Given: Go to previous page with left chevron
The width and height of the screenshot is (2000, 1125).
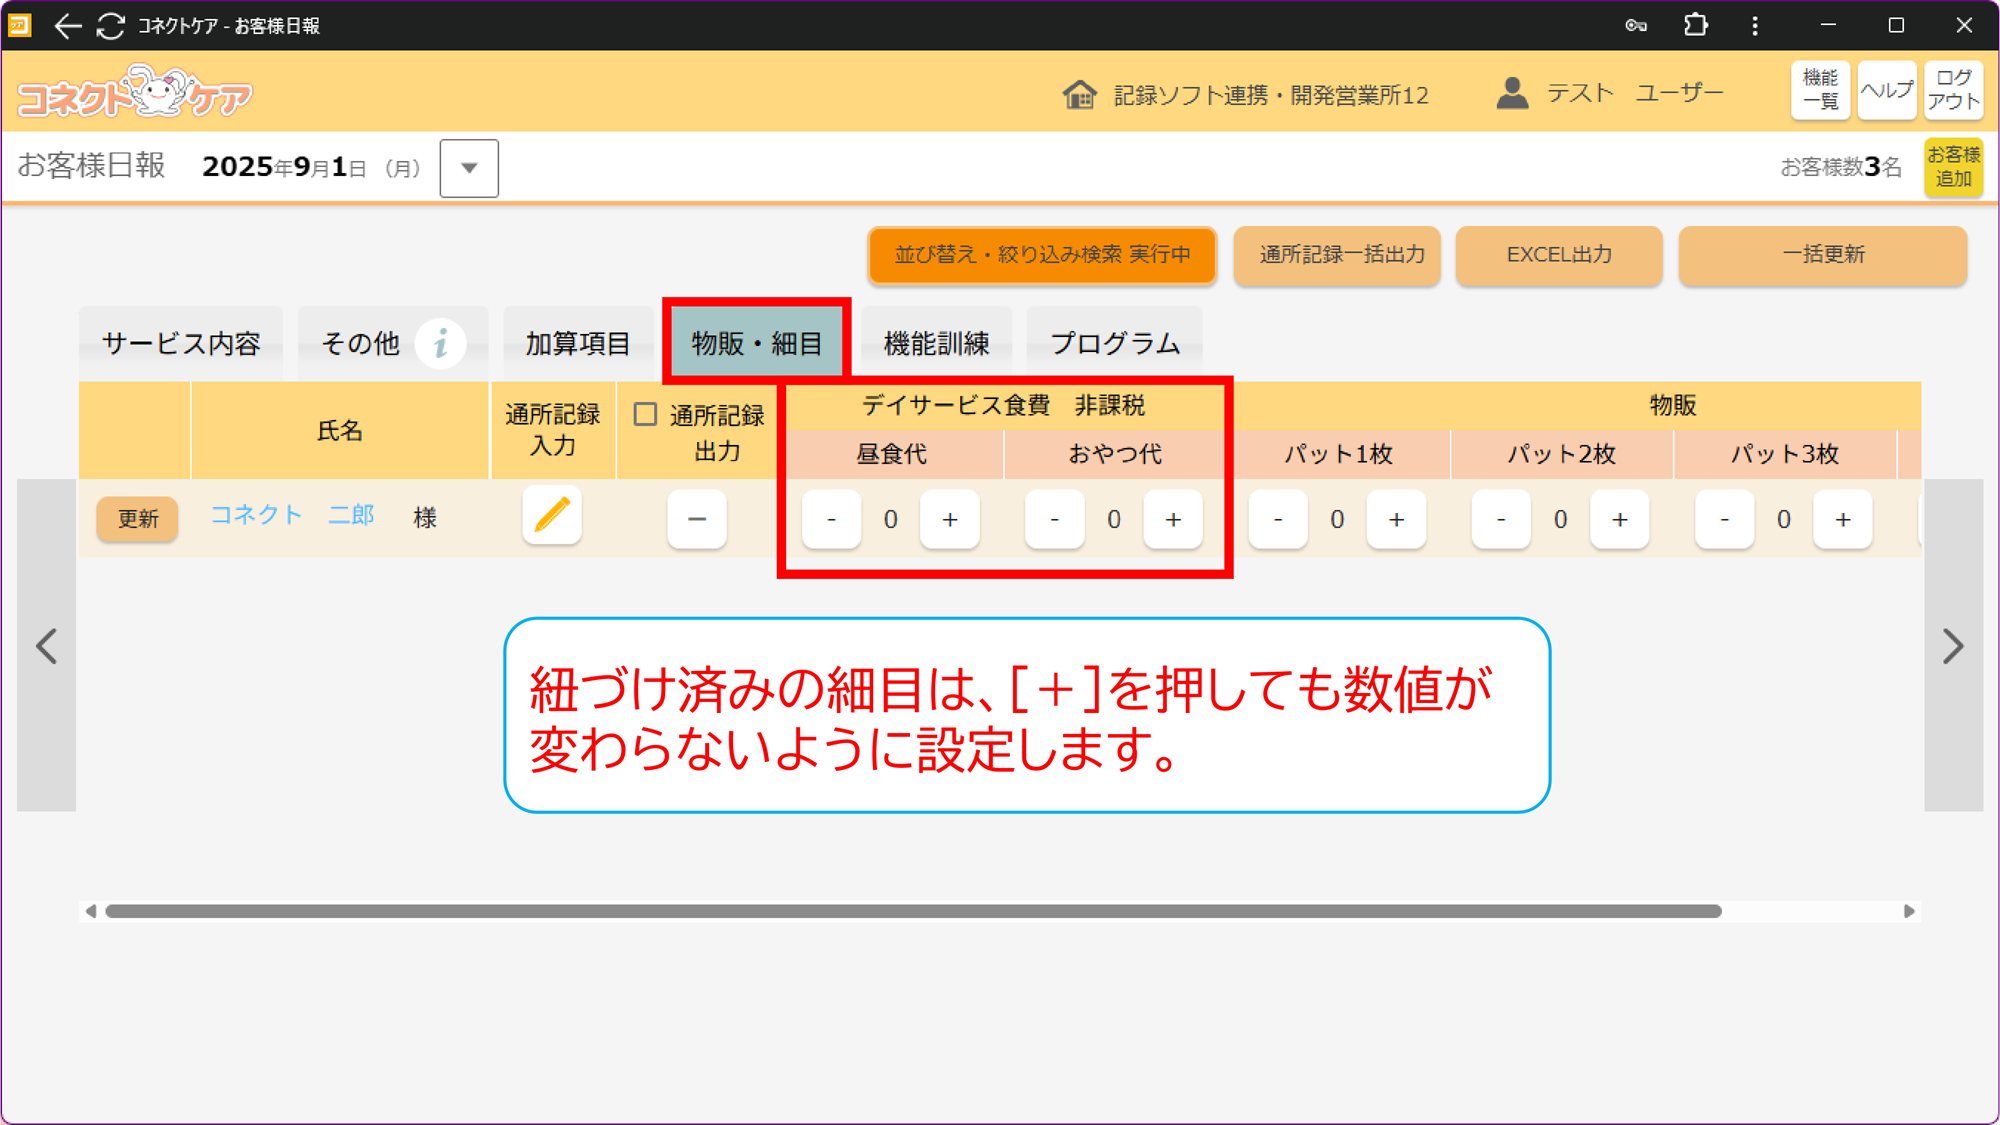Looking at the screenshot, I should (x=47, y=646).
